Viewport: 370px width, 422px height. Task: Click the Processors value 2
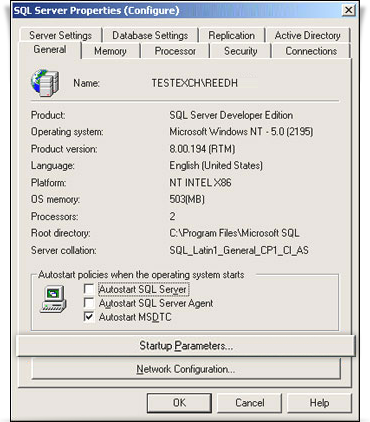(172, 216)
